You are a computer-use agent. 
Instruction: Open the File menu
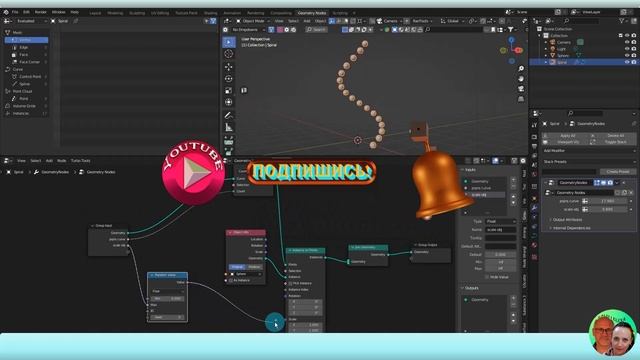click(x=15, y=12)
